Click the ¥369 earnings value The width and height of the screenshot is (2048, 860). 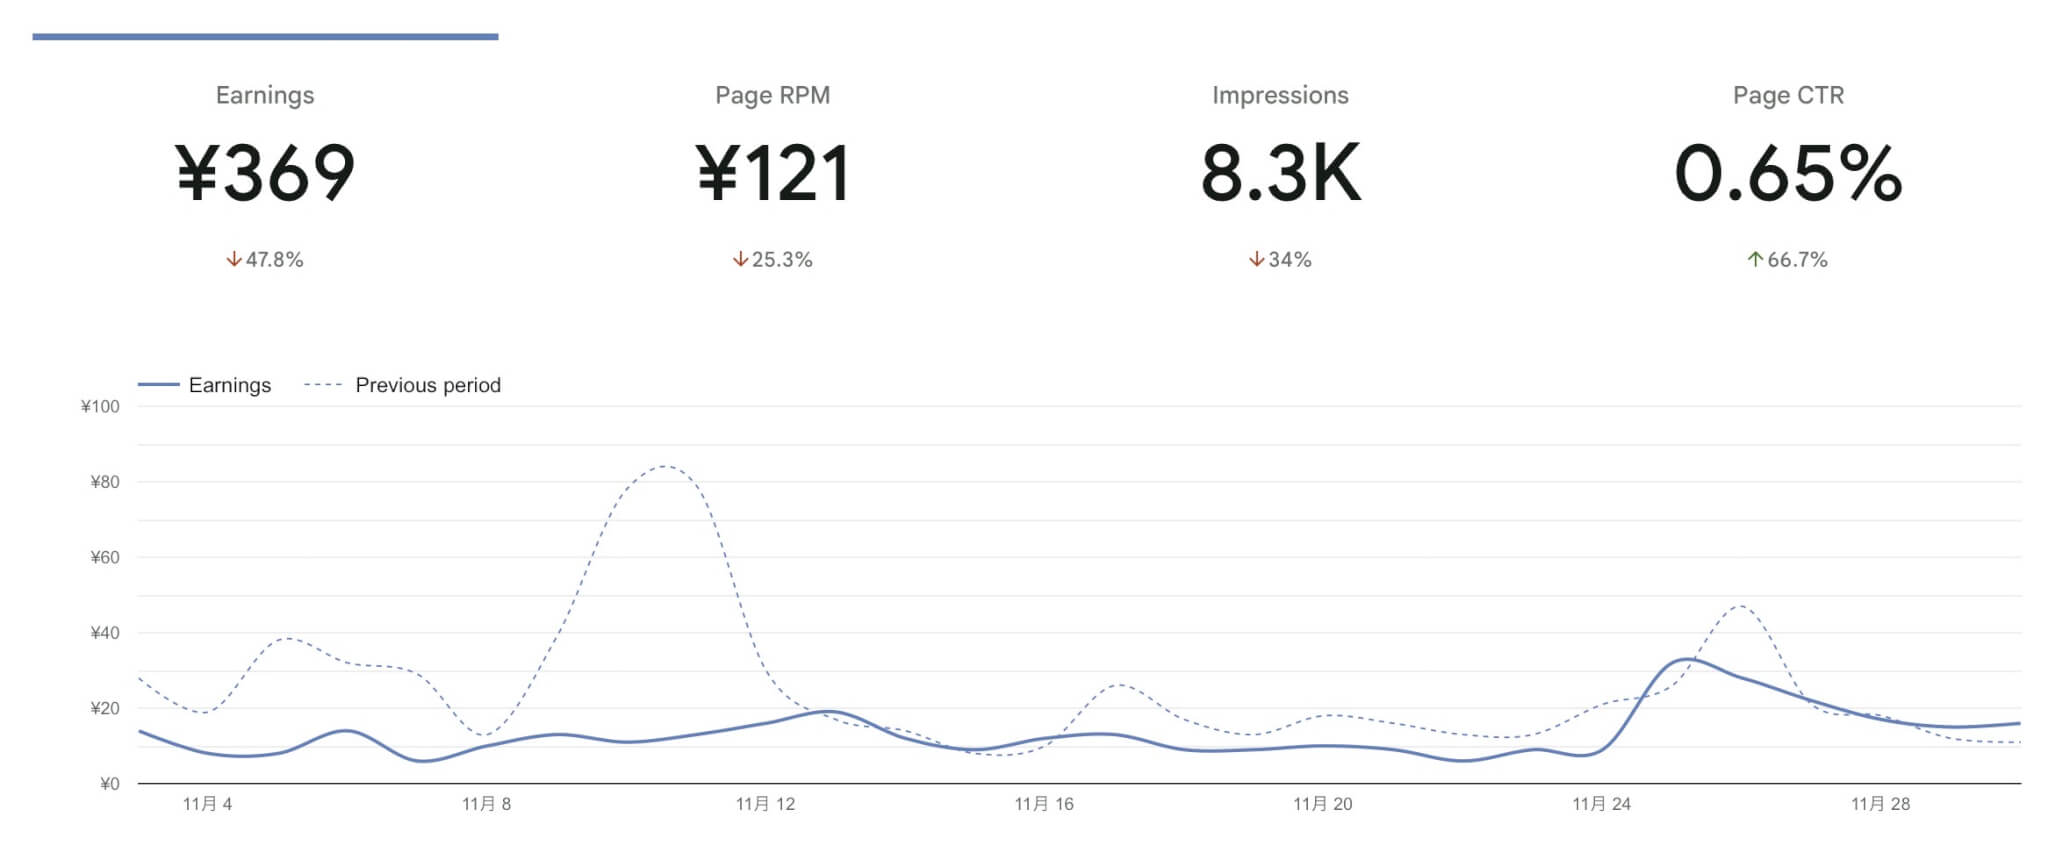[x=265, y=173]
